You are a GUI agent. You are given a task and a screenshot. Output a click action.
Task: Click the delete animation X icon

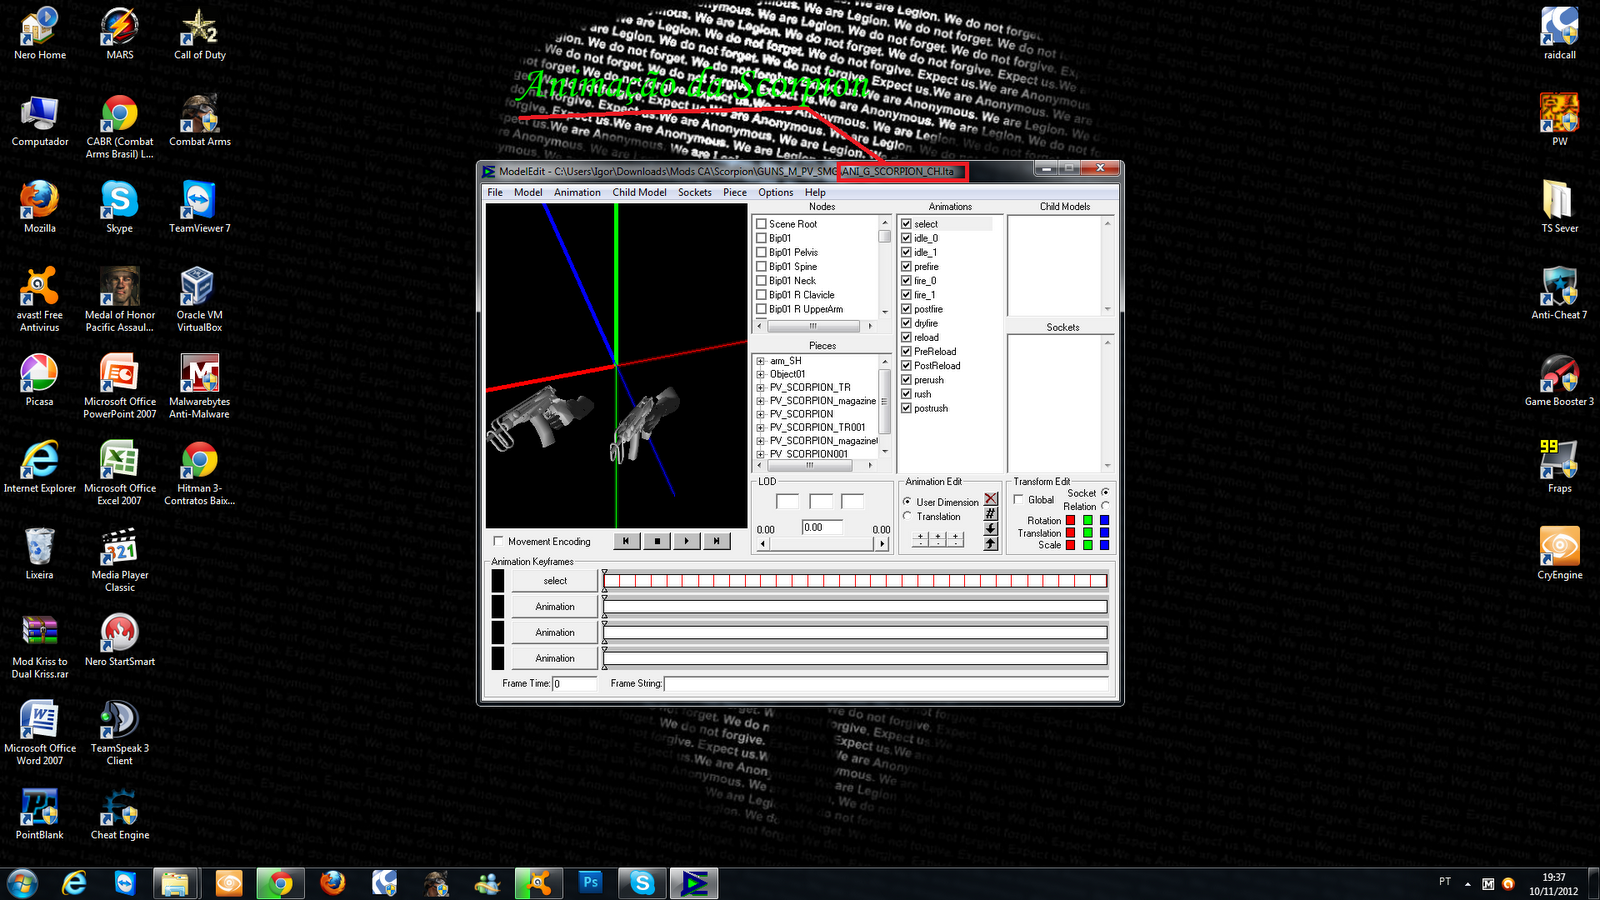pyautogui.click(x=991, y=499)
